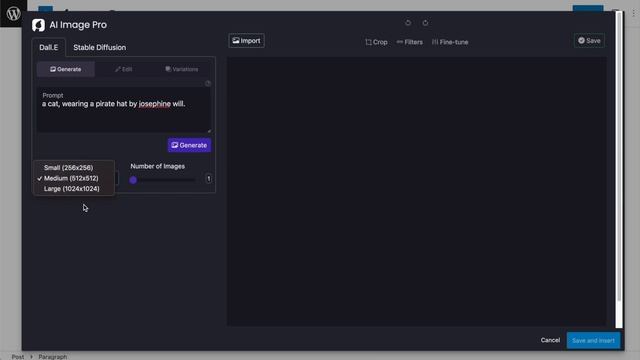Choose Small (256x256) size option

(74, 168)
